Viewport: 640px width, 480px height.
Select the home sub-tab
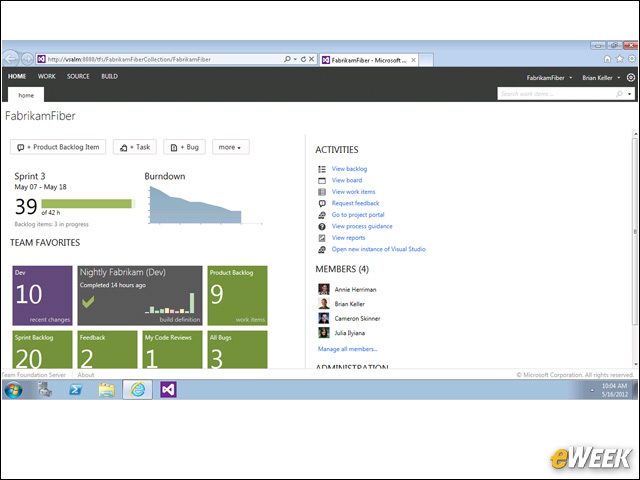(x=26, y=95)
